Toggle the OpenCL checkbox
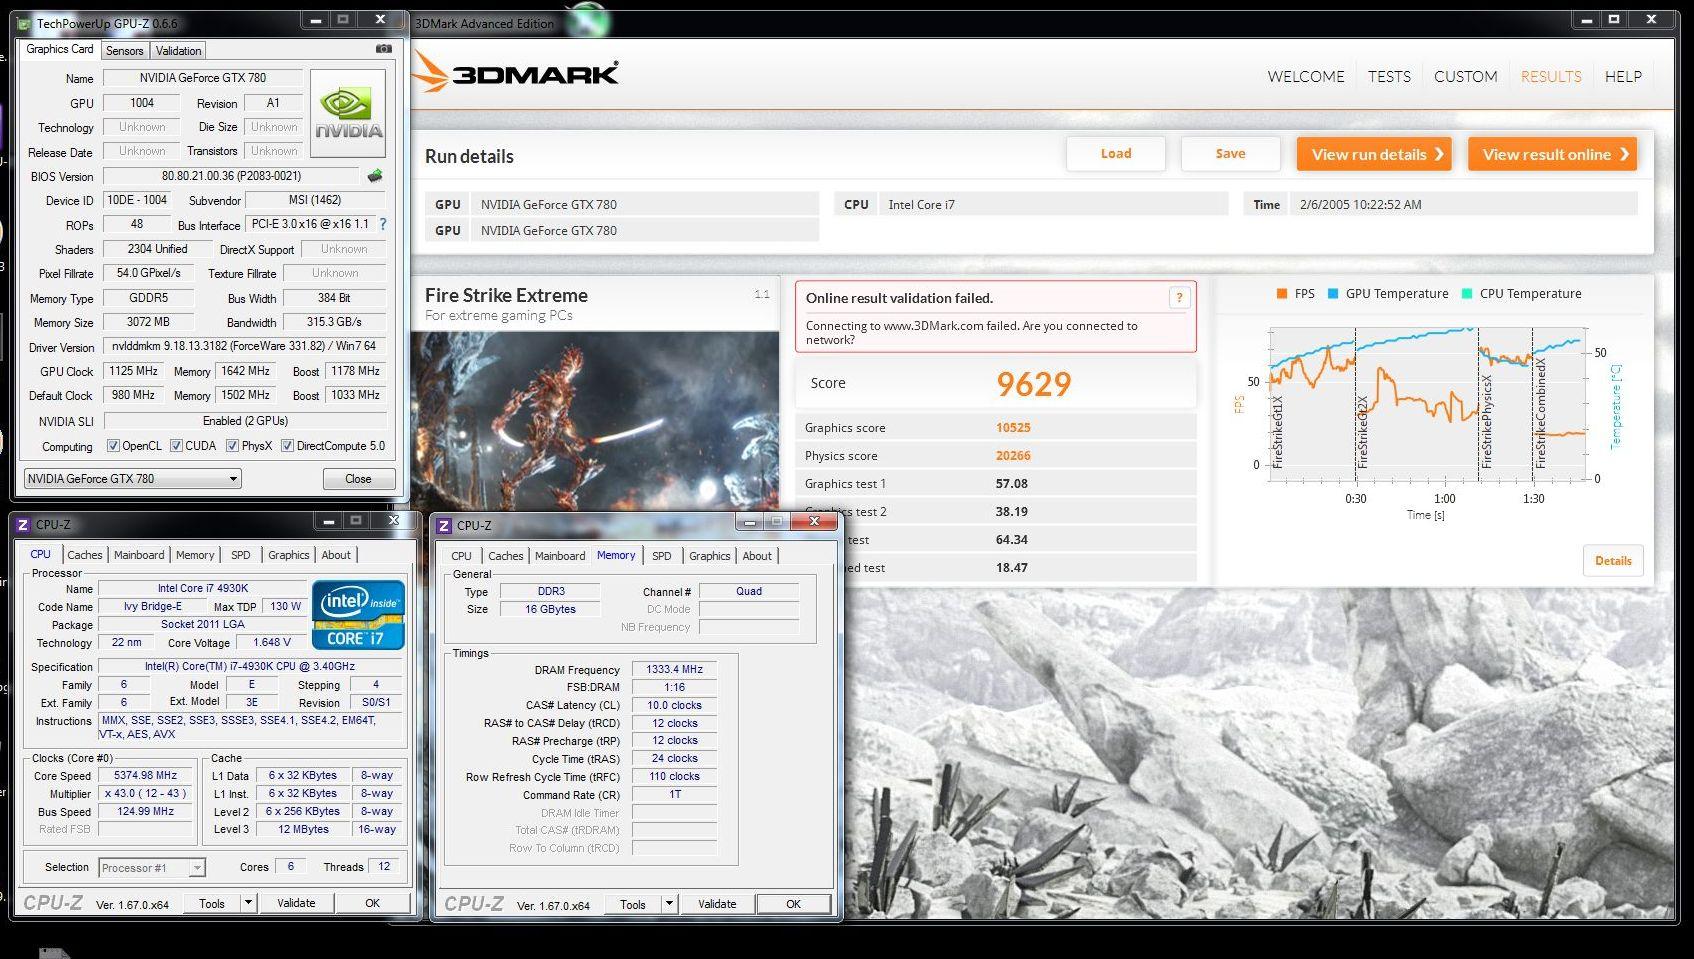Image resolution: width=1694 pixels, height=959 pixels. click(x=113, y=446)
